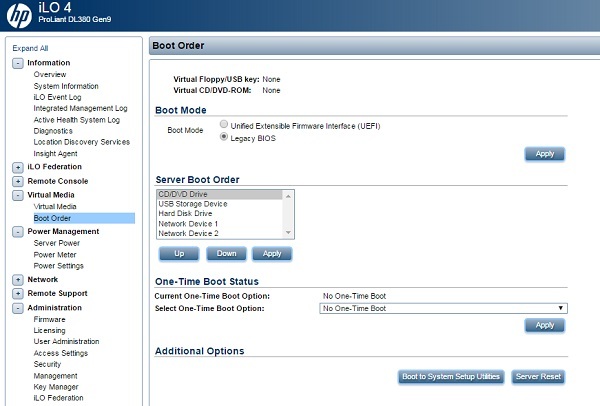Open the Overview page
The height and width of the screenshot is (406, 600).
click(x=50, y=74)
